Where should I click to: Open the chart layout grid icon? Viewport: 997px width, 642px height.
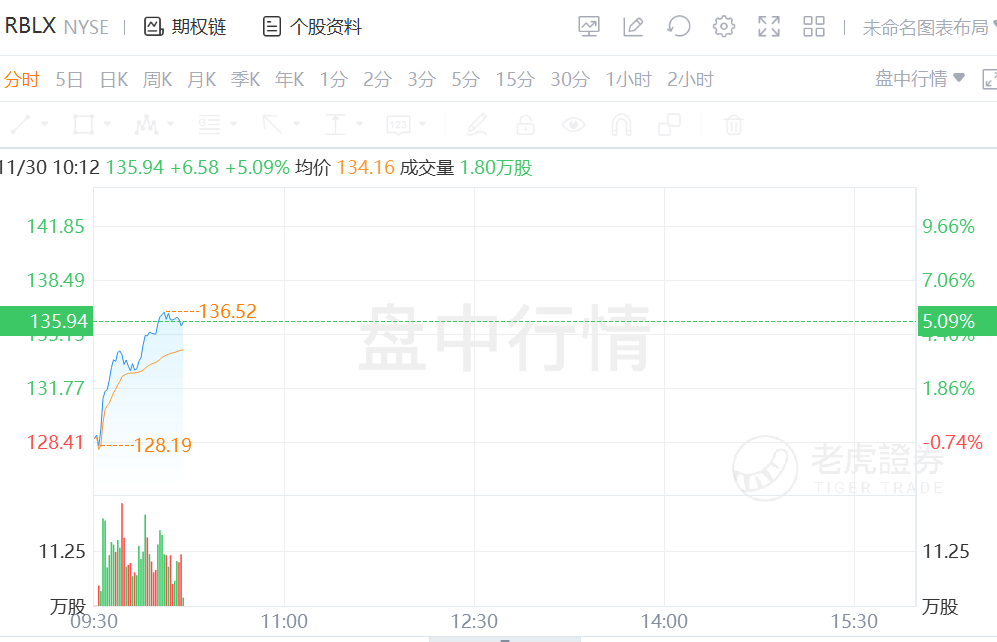tap(814, 27)
